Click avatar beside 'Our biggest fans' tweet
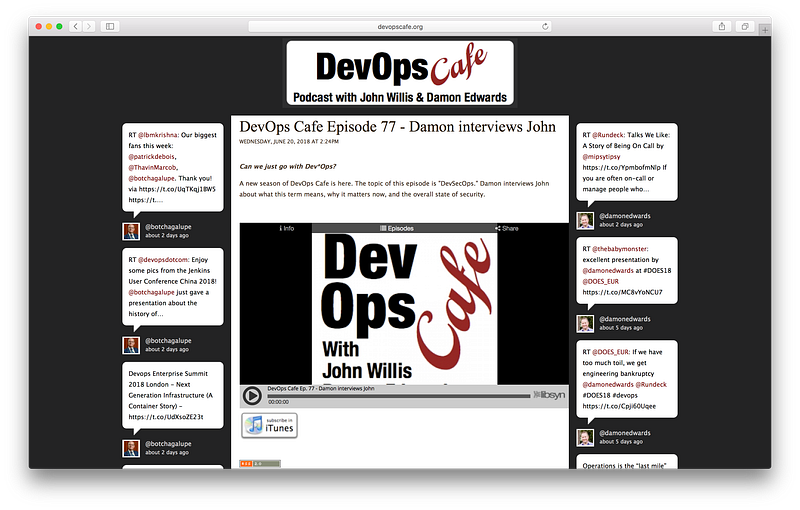Viewport: 800px width, 510px height. (131, 231)
